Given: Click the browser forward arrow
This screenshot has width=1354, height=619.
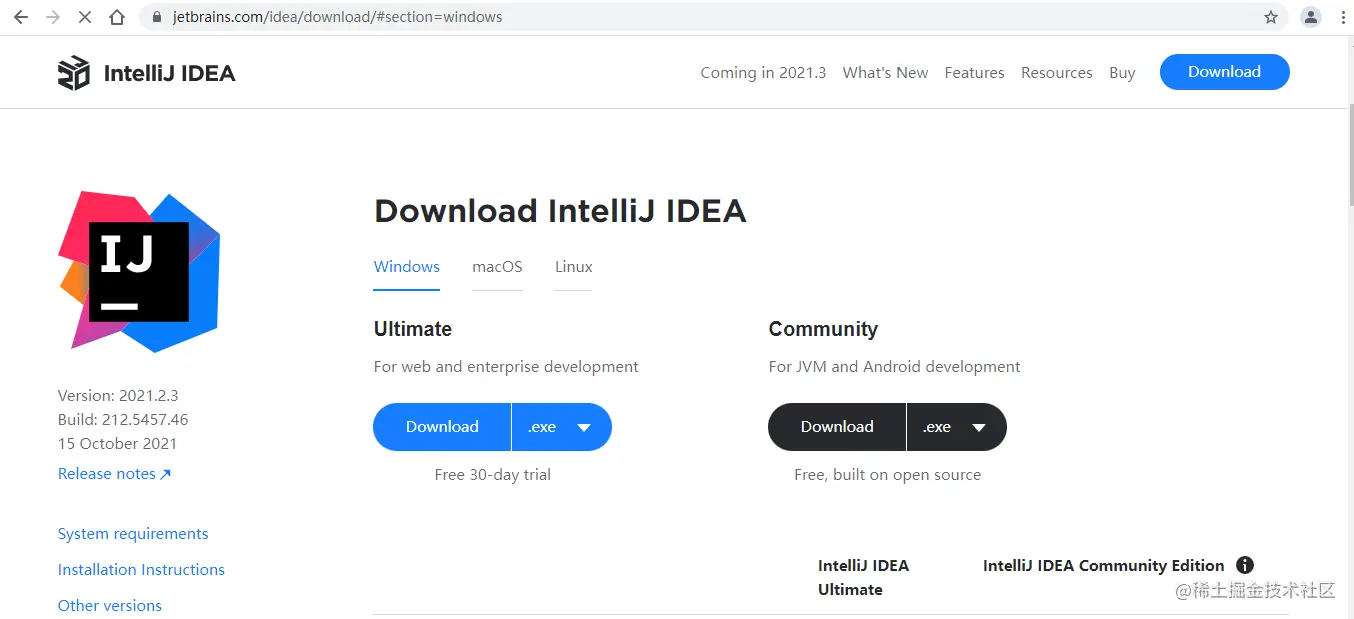Looking at the screenshot, I should coord(53,17).
